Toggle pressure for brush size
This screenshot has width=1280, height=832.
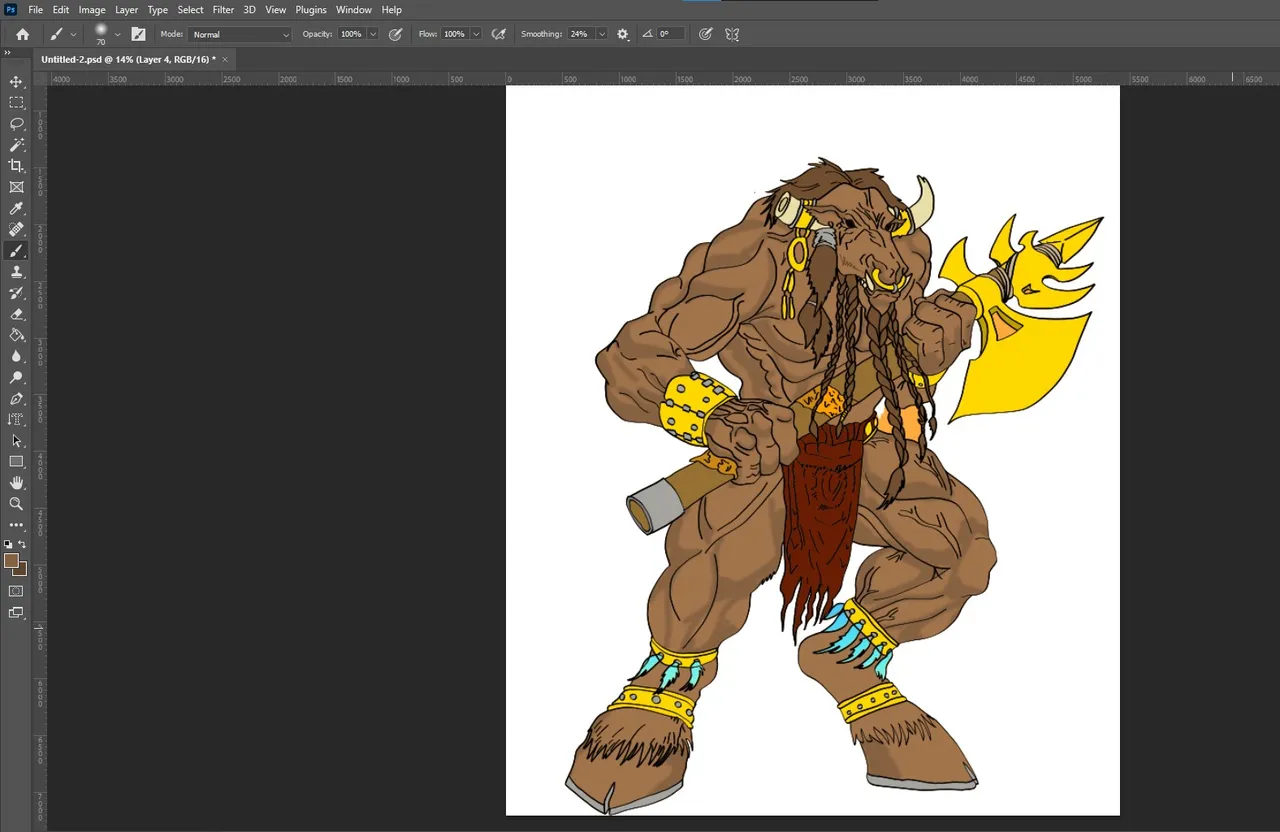705,34
